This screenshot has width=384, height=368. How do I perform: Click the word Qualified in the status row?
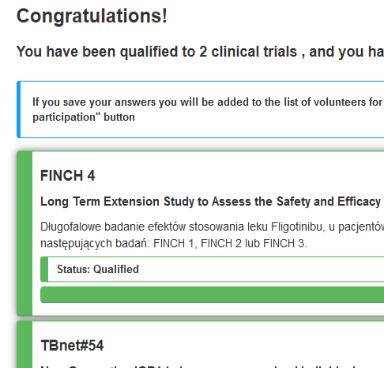[x=116, y=269]
